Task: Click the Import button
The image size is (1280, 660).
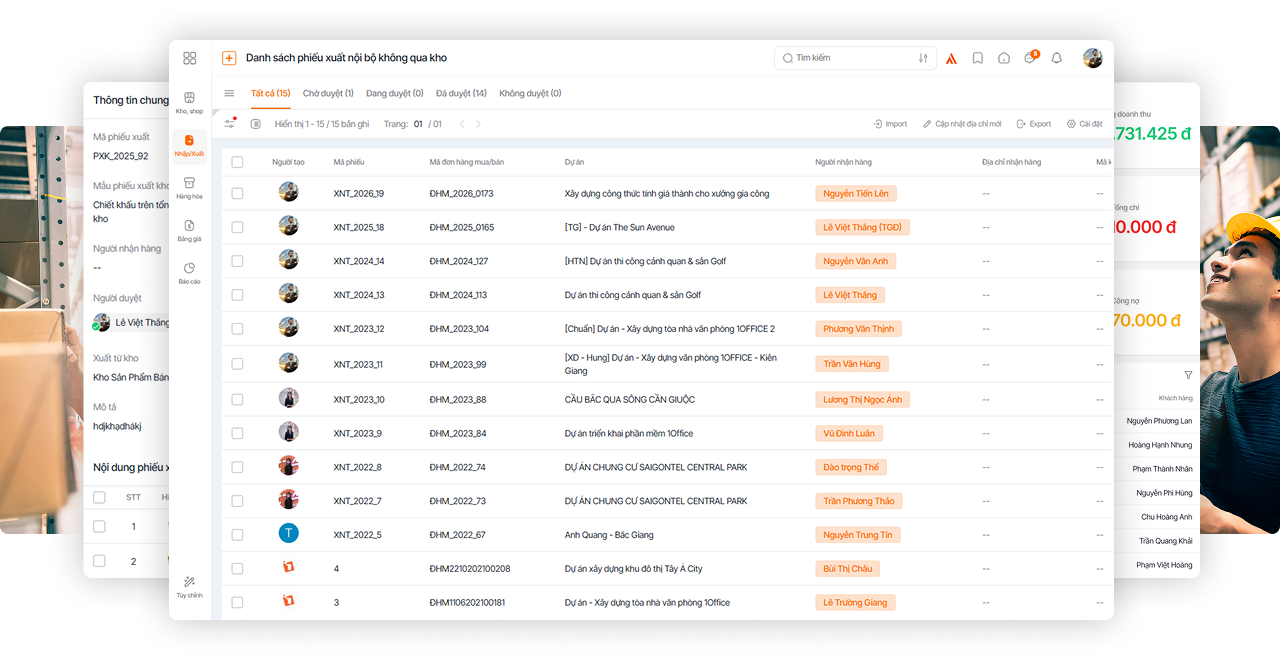Action: click(890, 124)
